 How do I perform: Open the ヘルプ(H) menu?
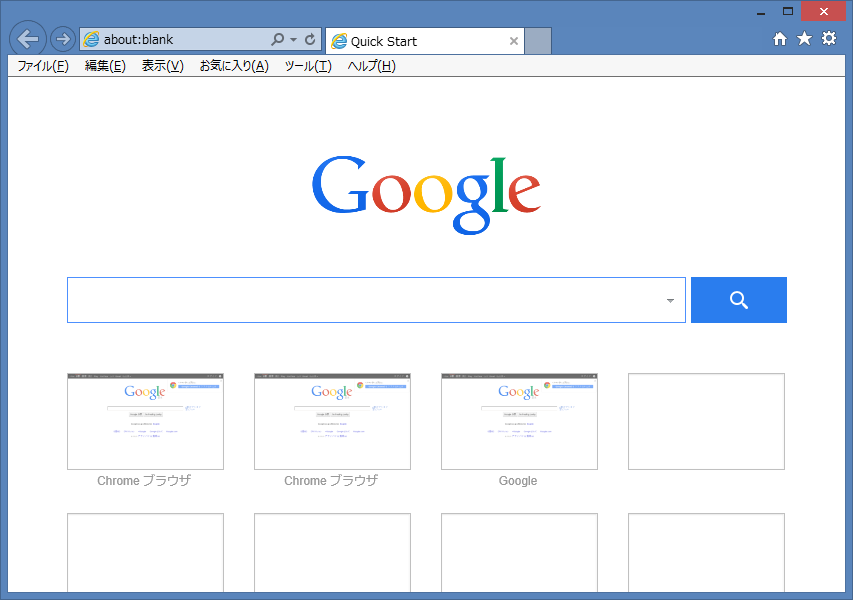[372, 66]
